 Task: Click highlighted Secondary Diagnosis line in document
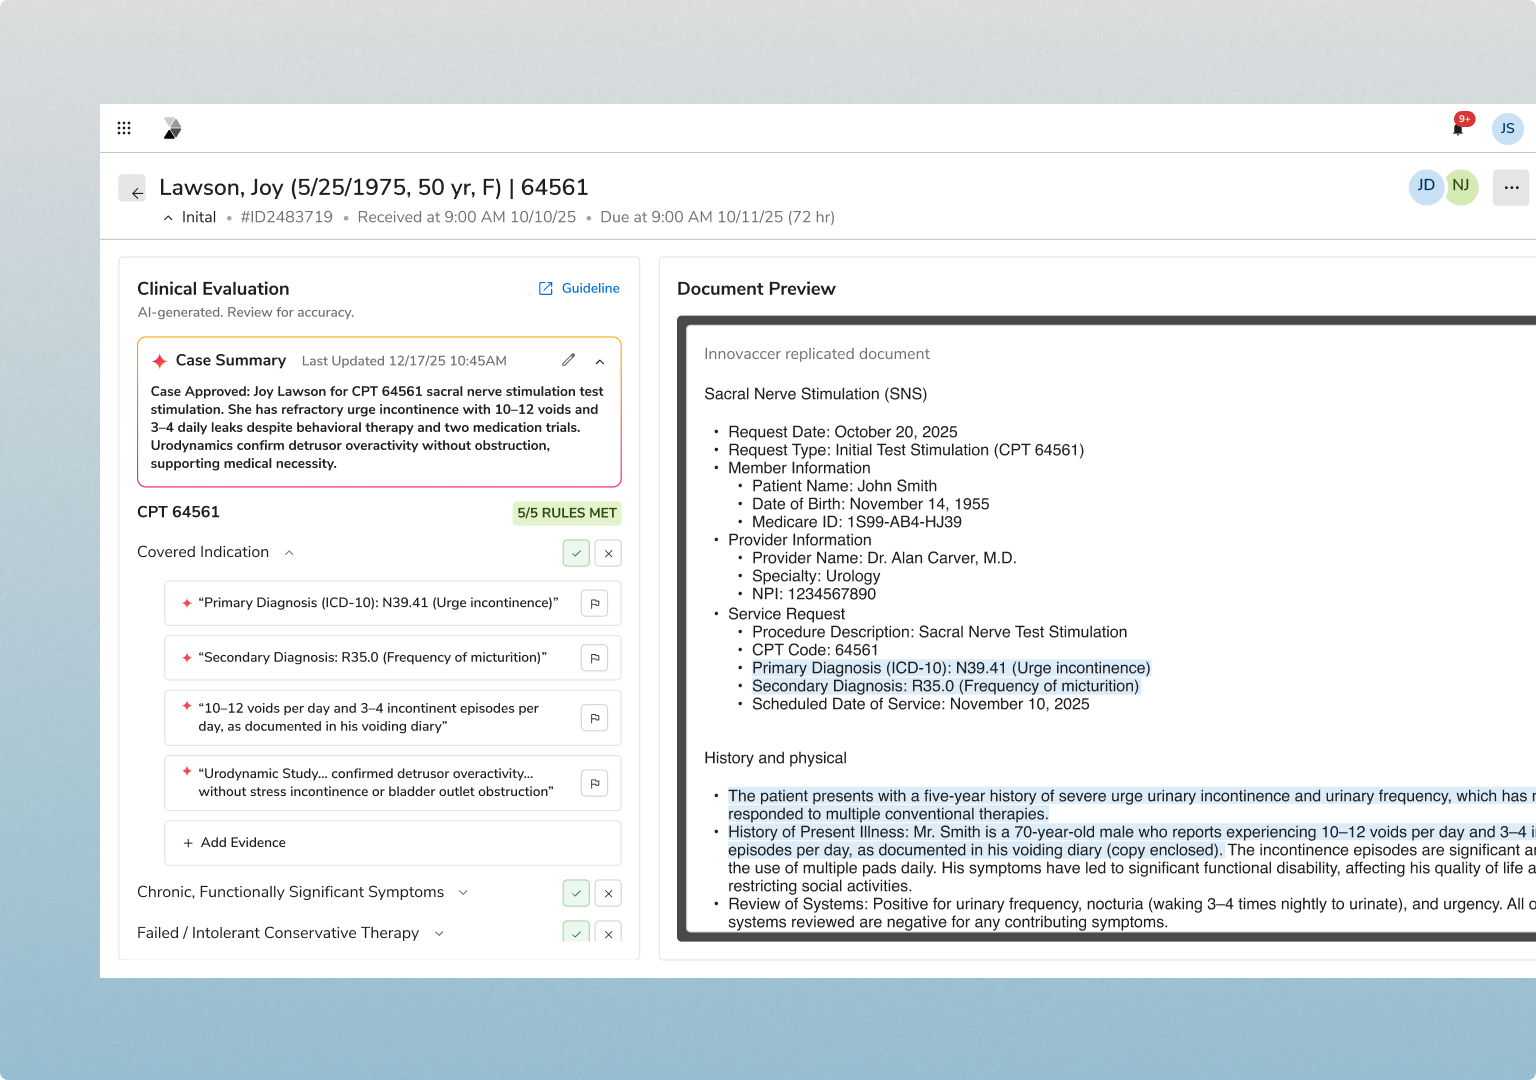(x=945, y=686)
